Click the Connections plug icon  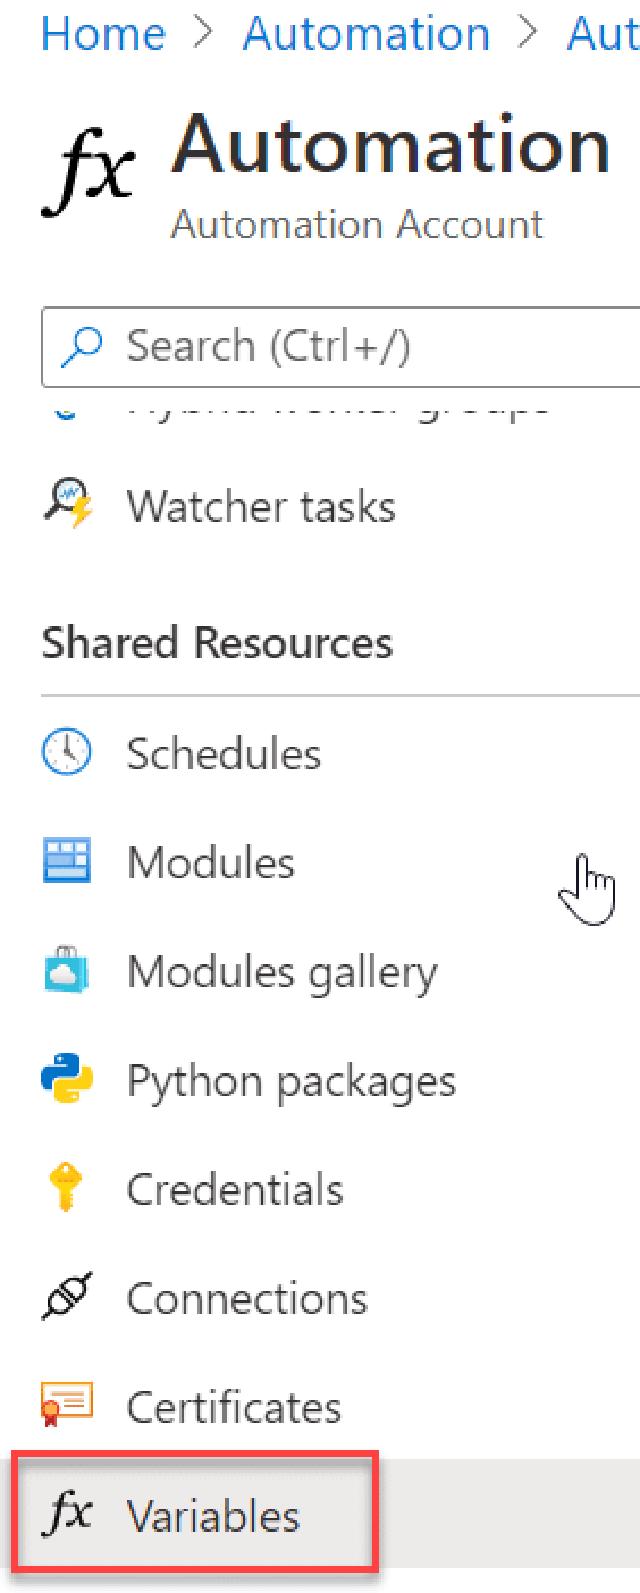coord(67,1299)
